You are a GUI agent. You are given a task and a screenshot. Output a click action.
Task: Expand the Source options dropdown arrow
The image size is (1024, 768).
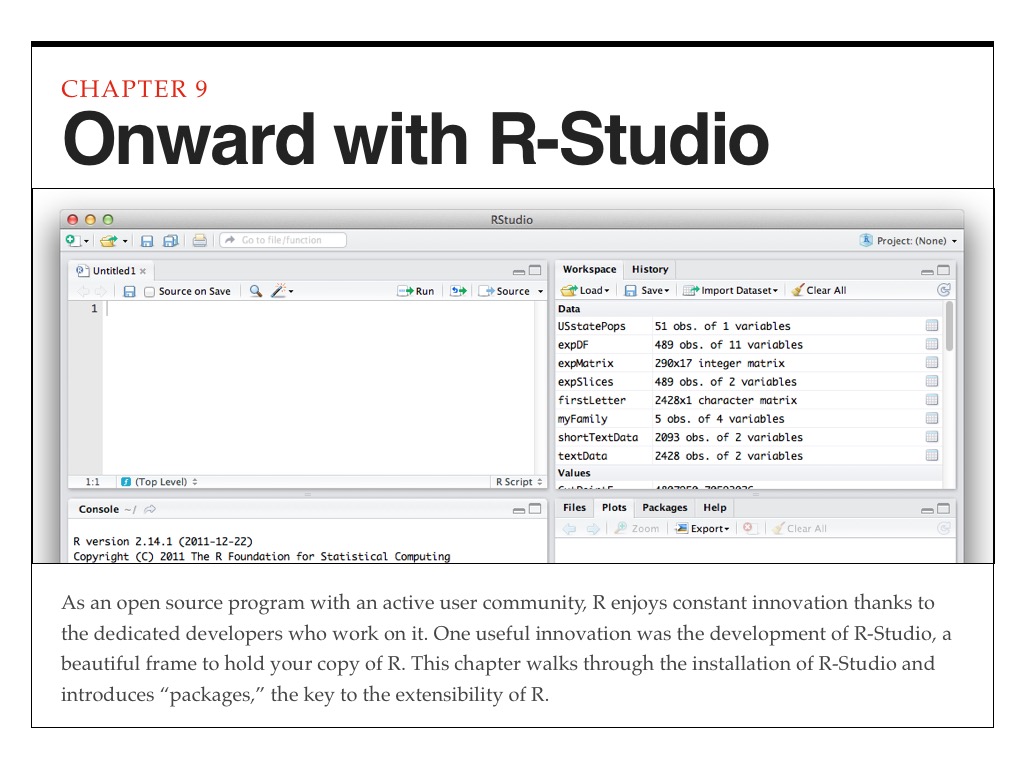(541, 291)
